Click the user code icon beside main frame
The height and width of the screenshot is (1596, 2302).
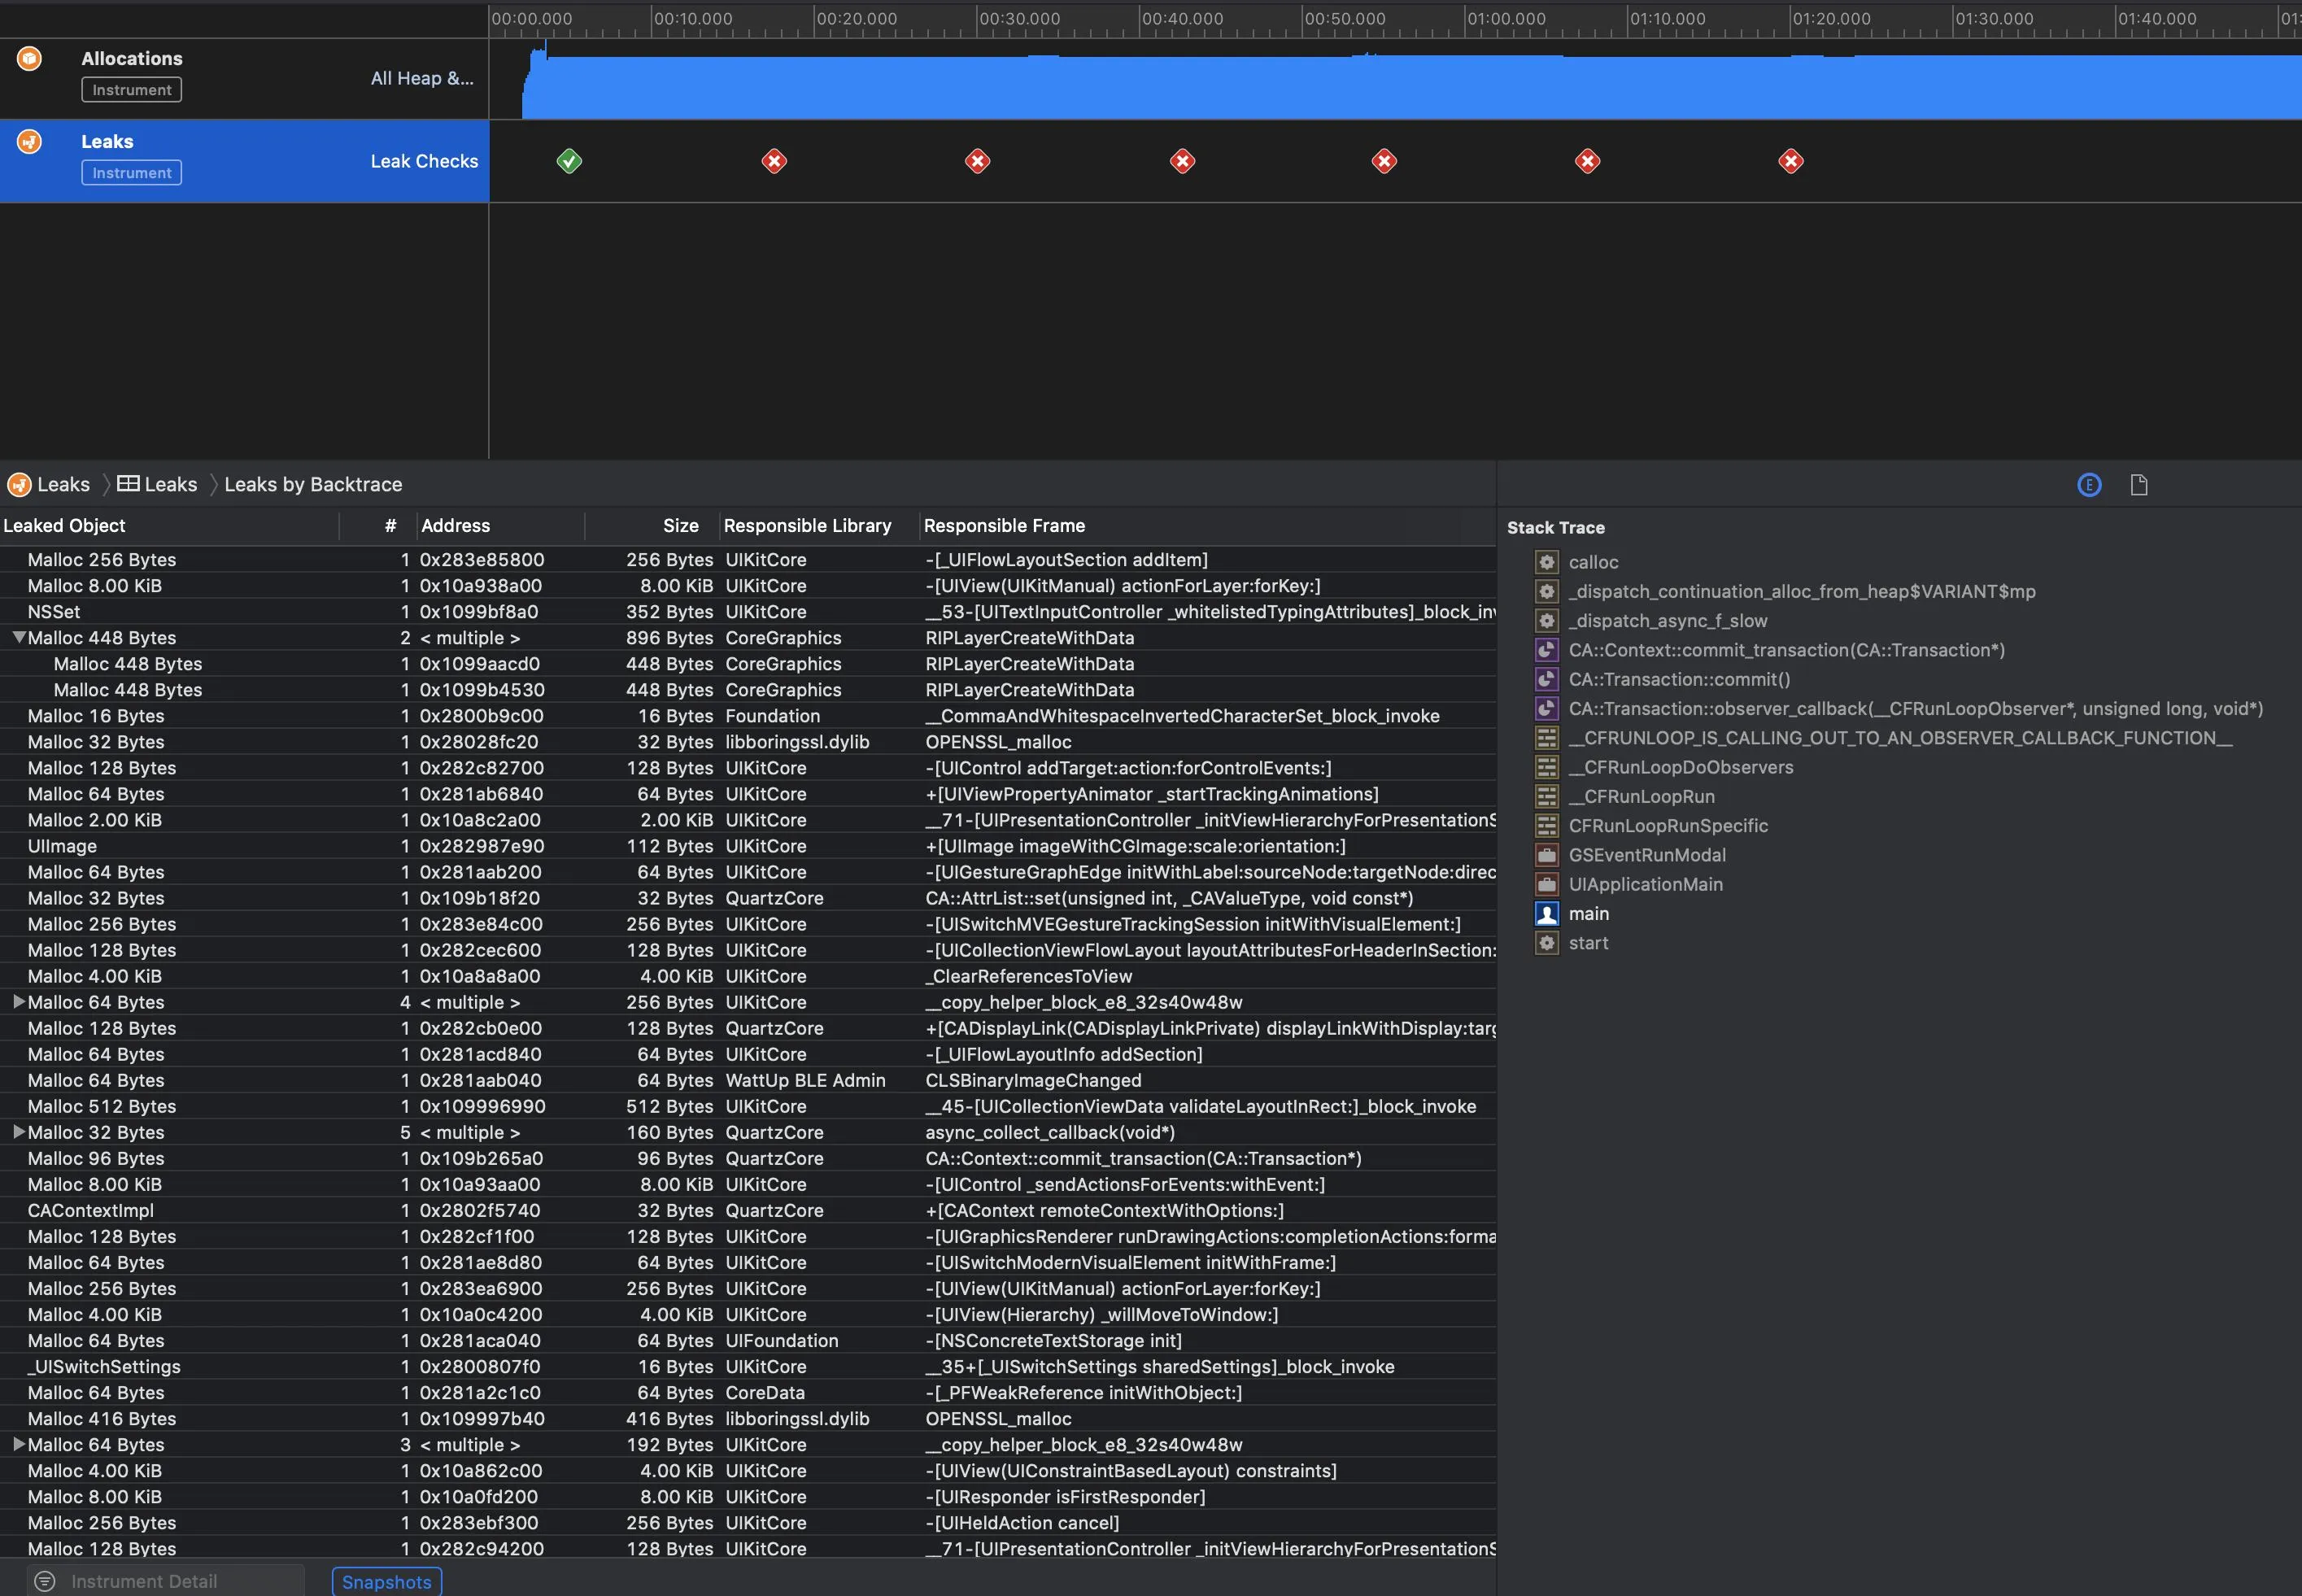tap(1546, 914)
